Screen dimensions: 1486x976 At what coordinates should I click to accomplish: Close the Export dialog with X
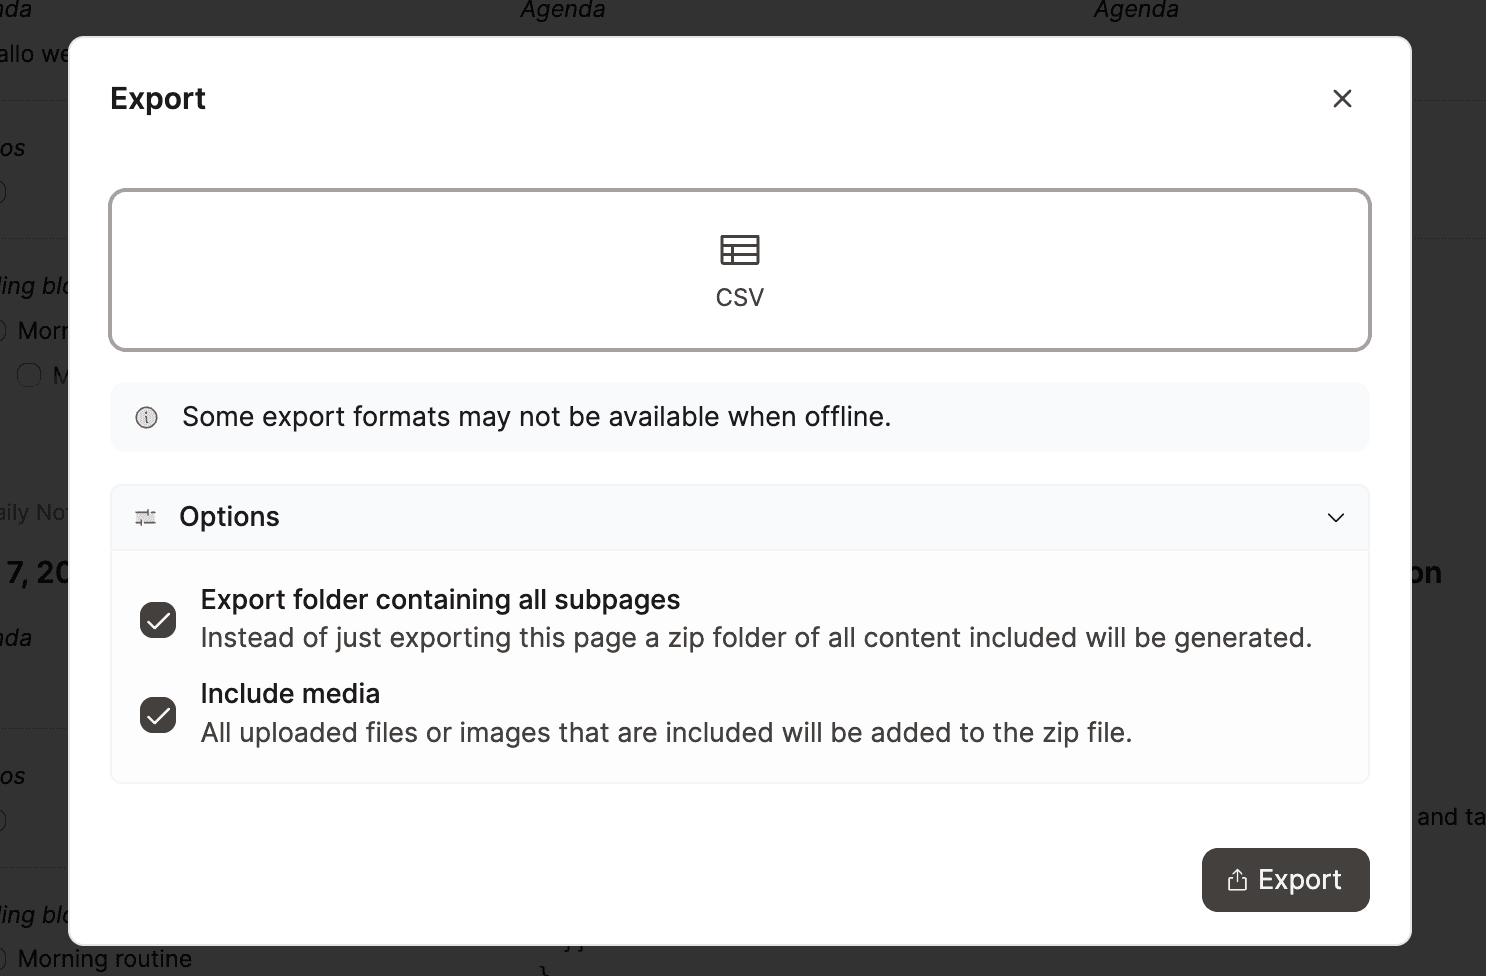coord(1342,98)
